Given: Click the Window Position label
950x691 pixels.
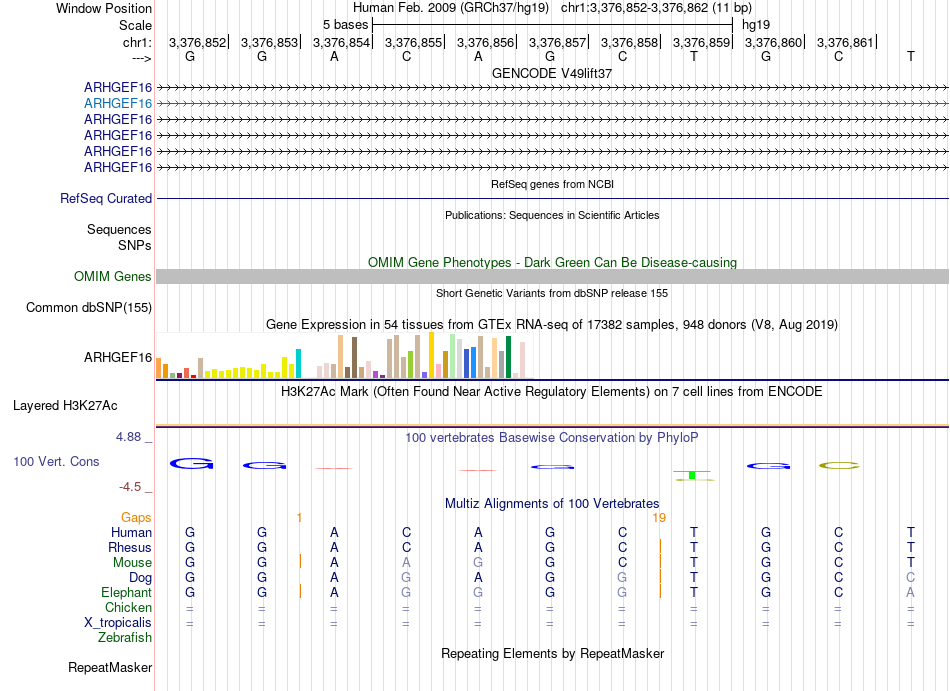Looking at the screenshot, I should coord(104,8).
